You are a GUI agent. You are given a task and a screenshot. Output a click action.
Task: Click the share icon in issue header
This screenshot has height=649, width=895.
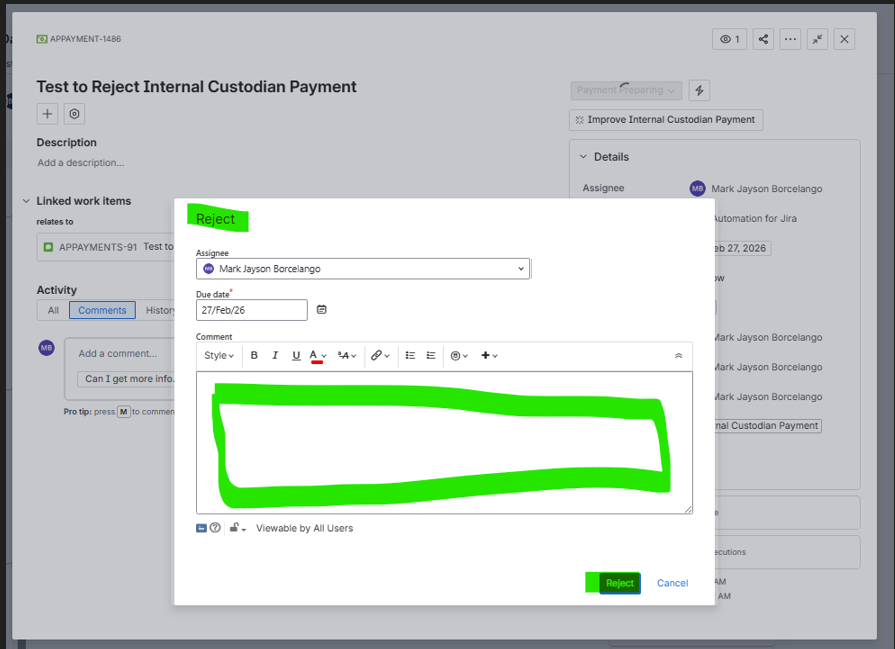tap(763, 39)
